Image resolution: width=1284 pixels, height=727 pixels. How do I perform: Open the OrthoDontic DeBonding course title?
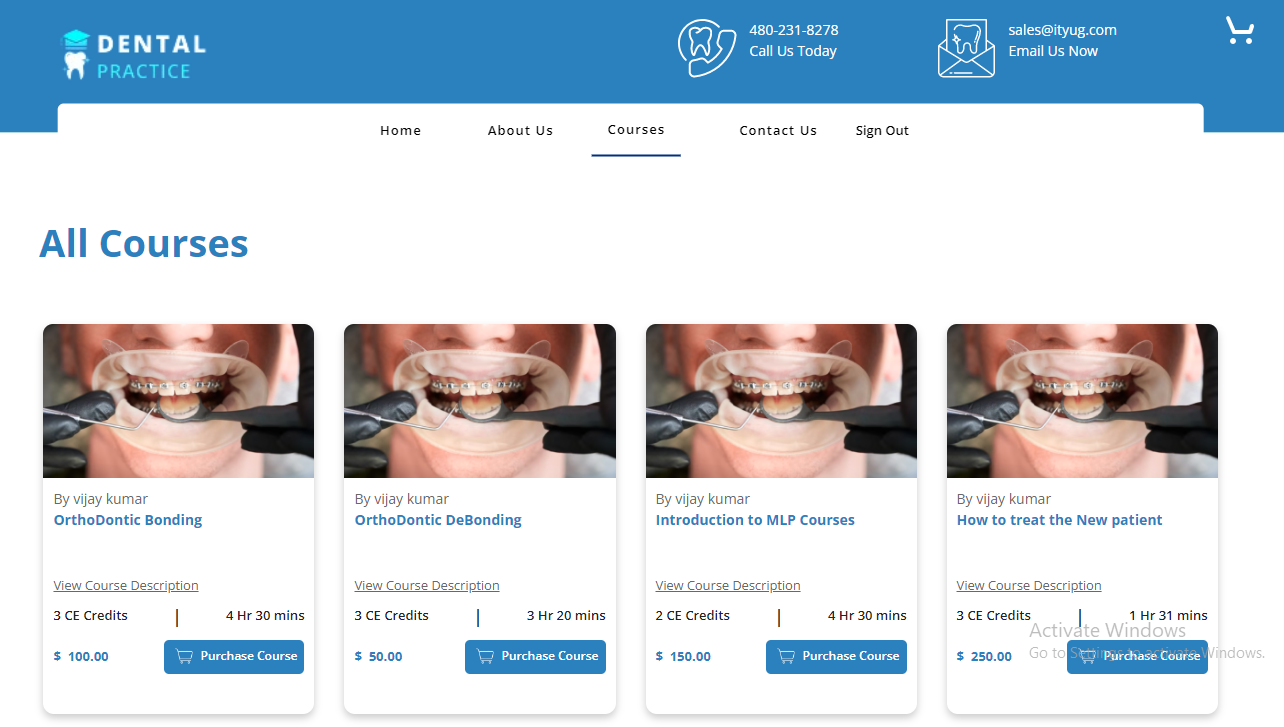(438, 520)
